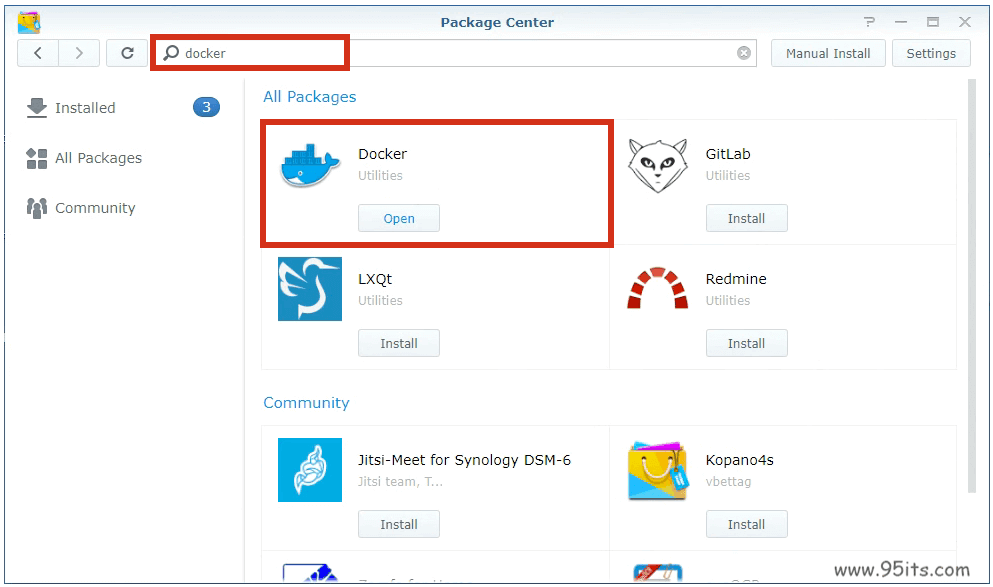Click the Kopano4s shopping bag icon
The width and height of the screenshot is (993, 587).
coord(658,470)
